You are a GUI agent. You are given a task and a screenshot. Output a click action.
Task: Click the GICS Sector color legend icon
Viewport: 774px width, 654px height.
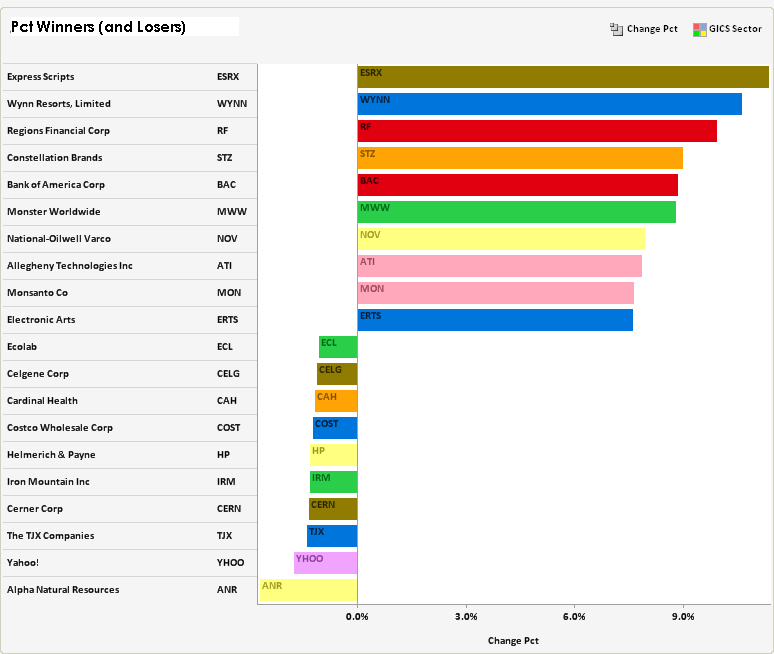point(699,30)
